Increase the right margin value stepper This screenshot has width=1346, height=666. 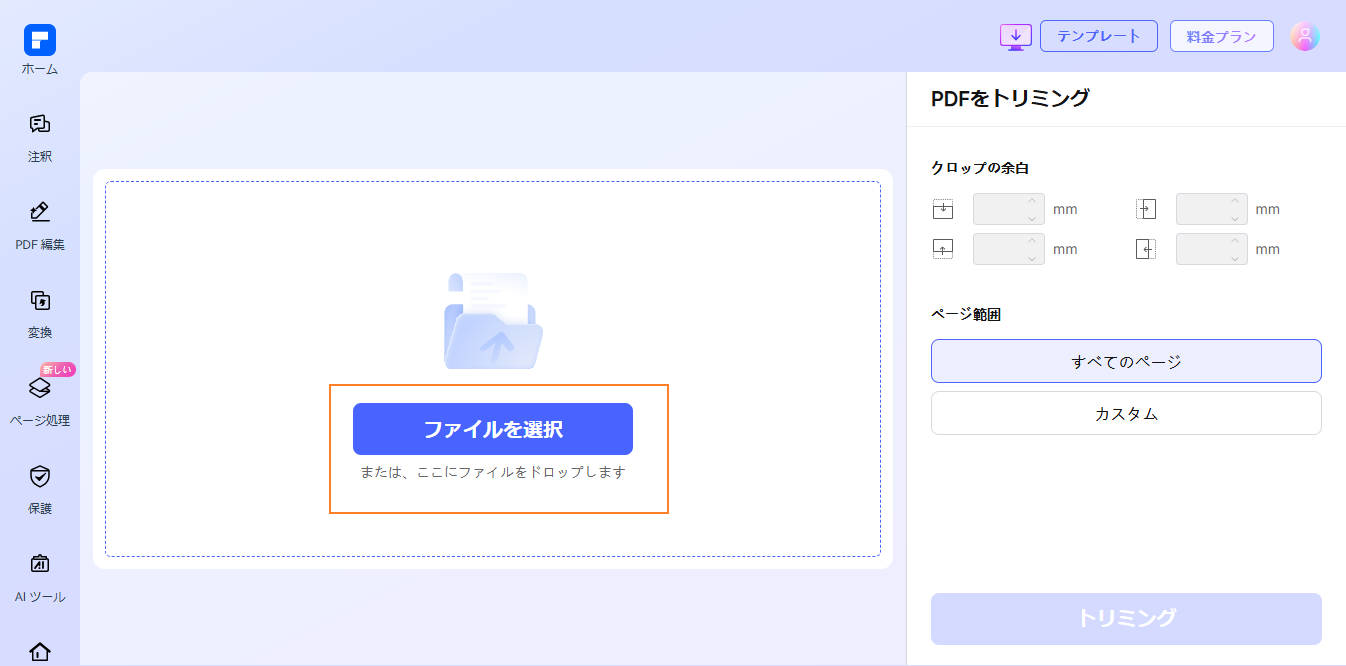click(1235, 241)
